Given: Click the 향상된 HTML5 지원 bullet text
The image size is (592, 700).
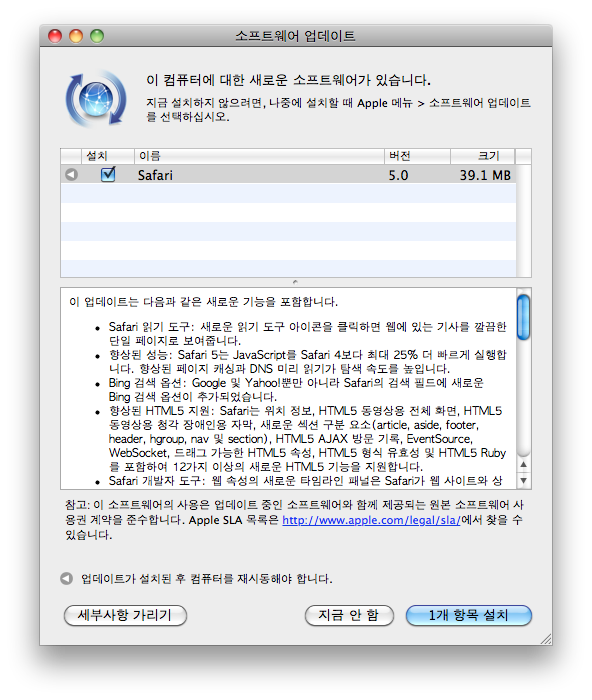Looking at the screenshot, I should pos(308,439).
